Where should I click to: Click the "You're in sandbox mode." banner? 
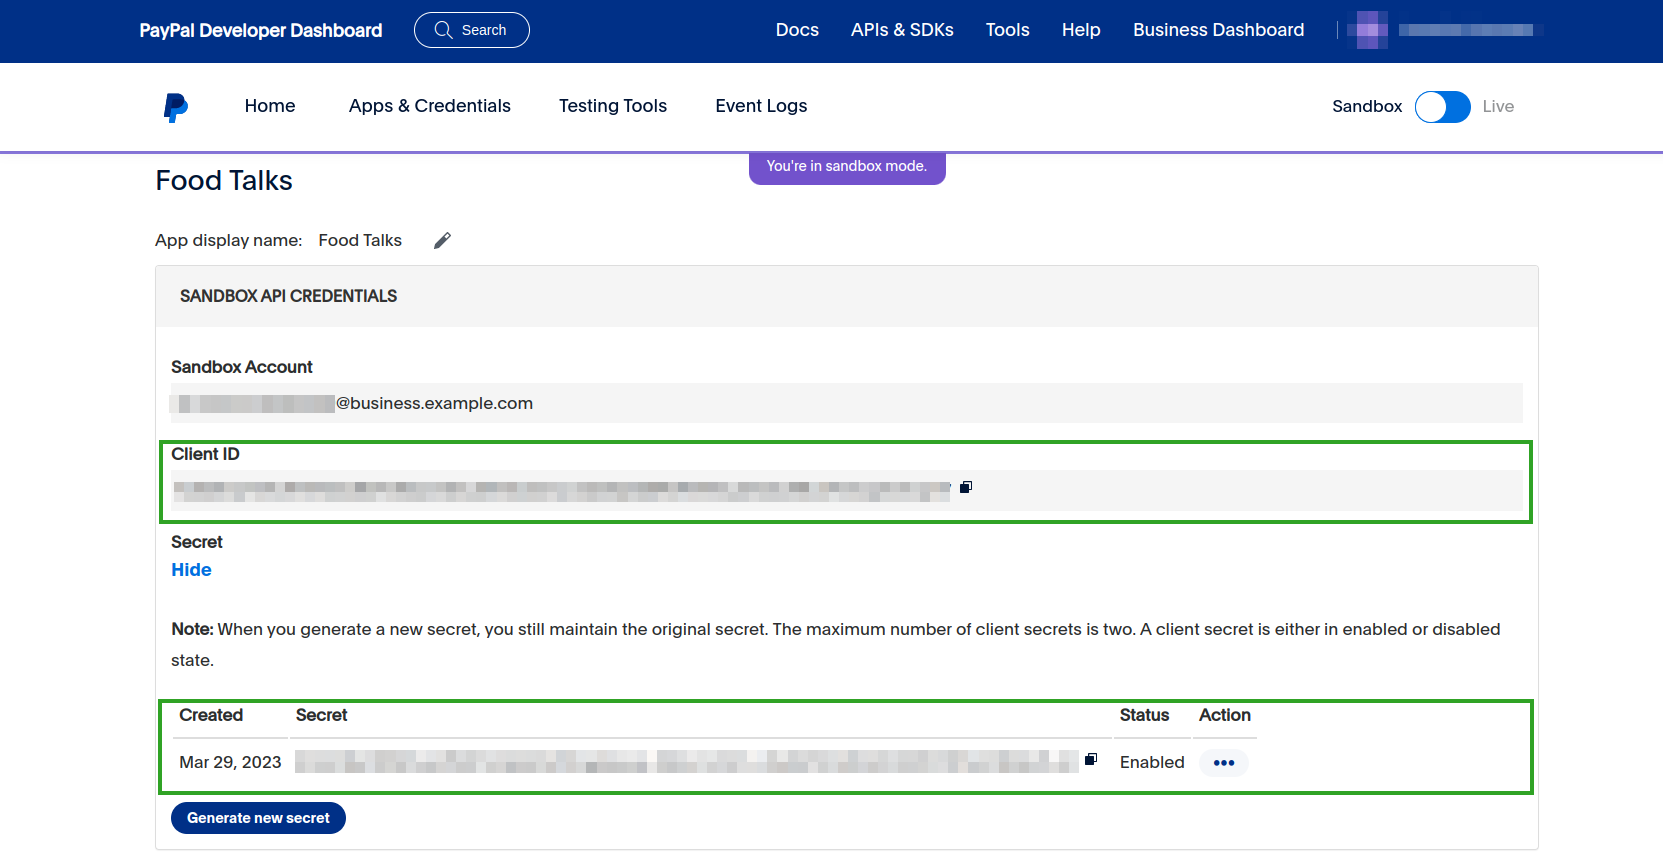coord(847,167)
